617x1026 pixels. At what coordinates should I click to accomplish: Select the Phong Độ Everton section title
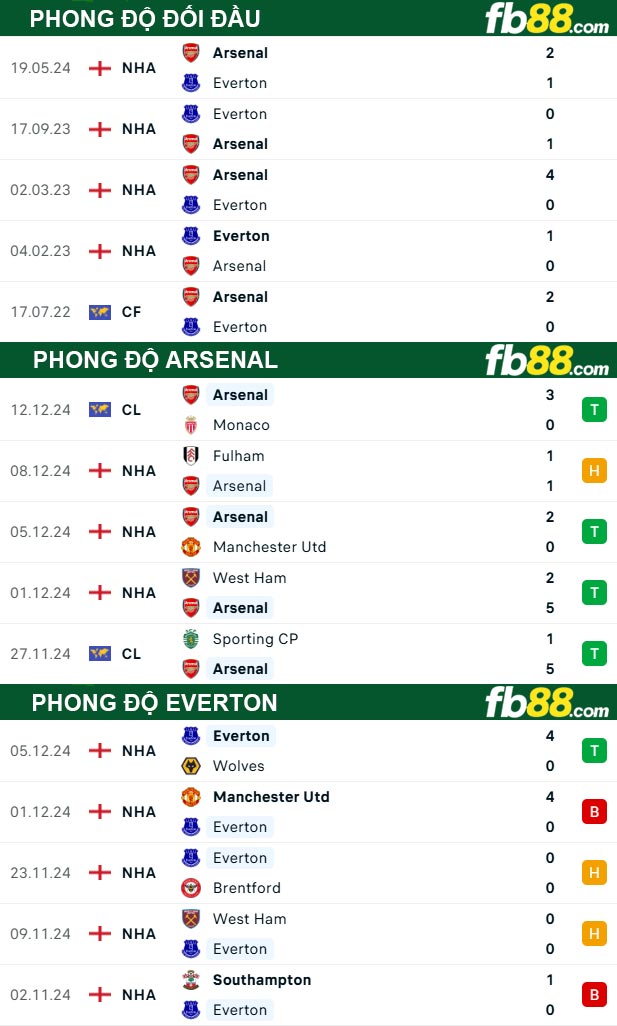[154, 703]
